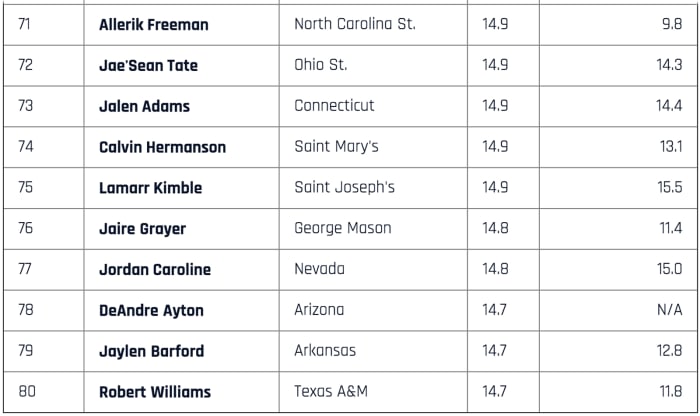
Task: Click the player name Allerik Freeman
Action: (x=153, y=24)
